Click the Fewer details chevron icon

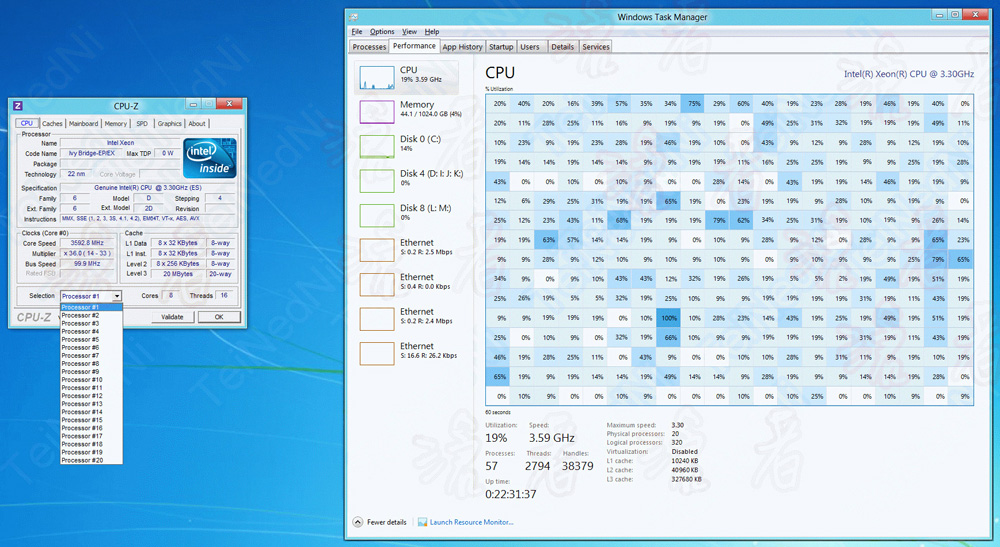point(358,522)
